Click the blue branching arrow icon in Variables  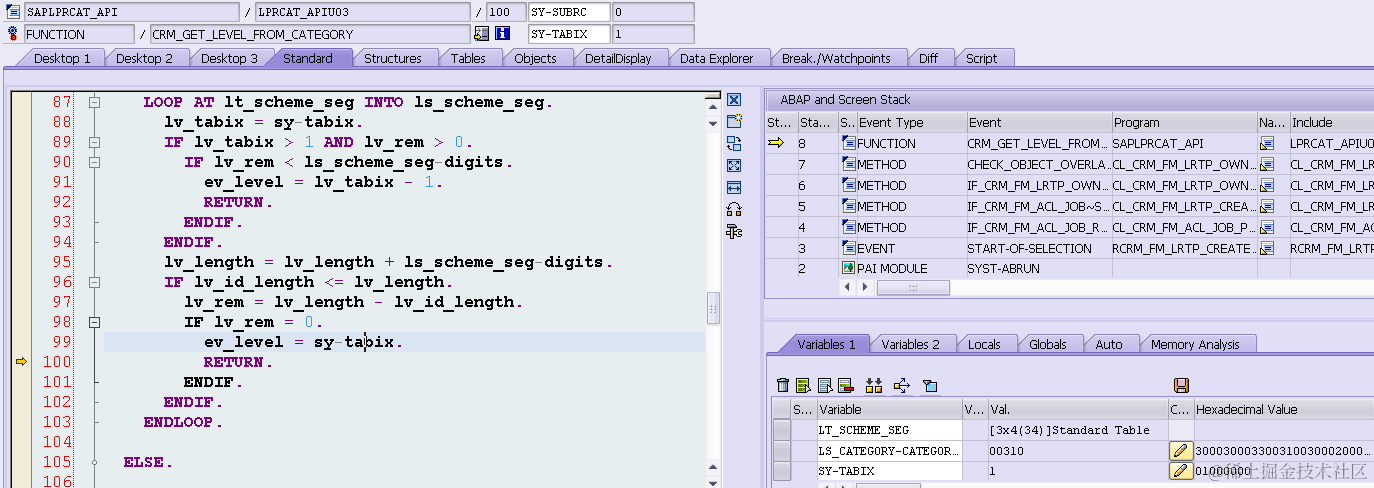click(902, 385)
